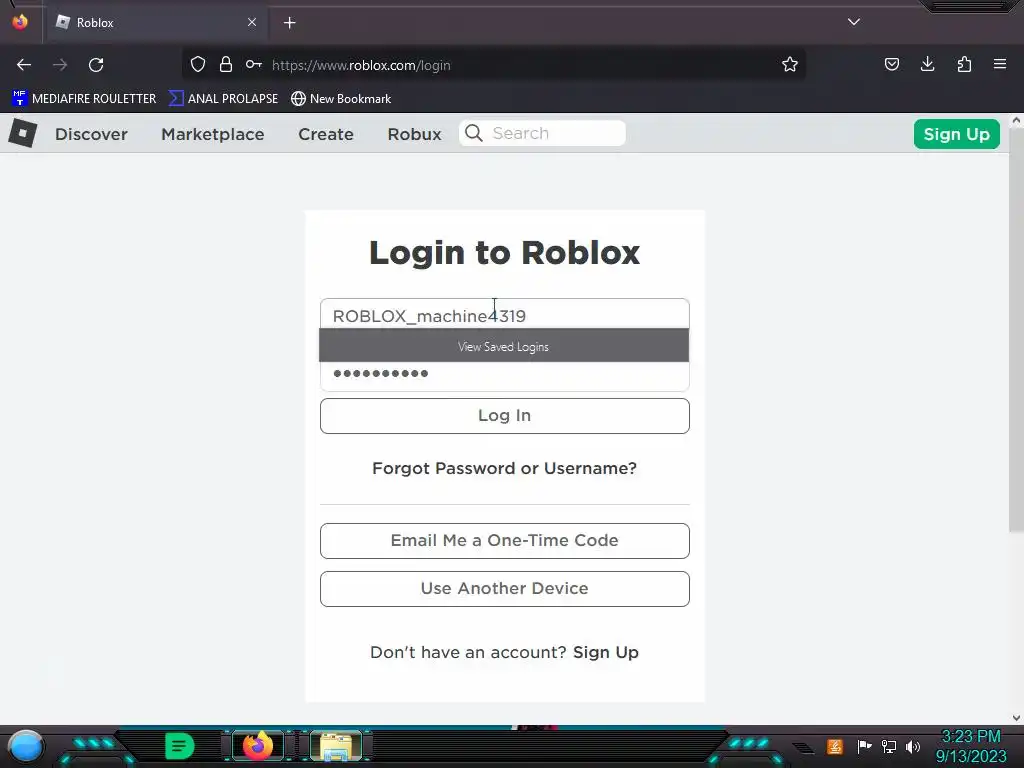Open the Pocket save icon

pyautogui.click(x=891, y=65)
